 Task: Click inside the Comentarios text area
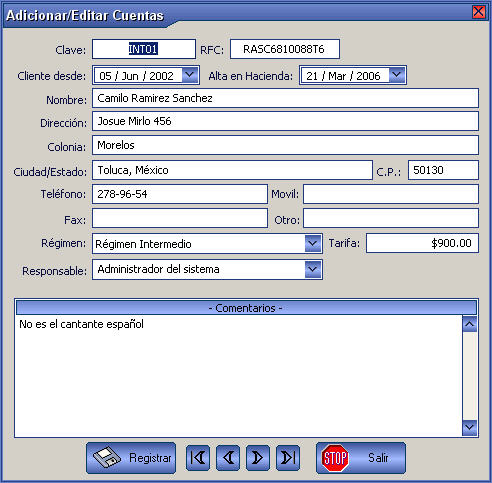point(239,376)
